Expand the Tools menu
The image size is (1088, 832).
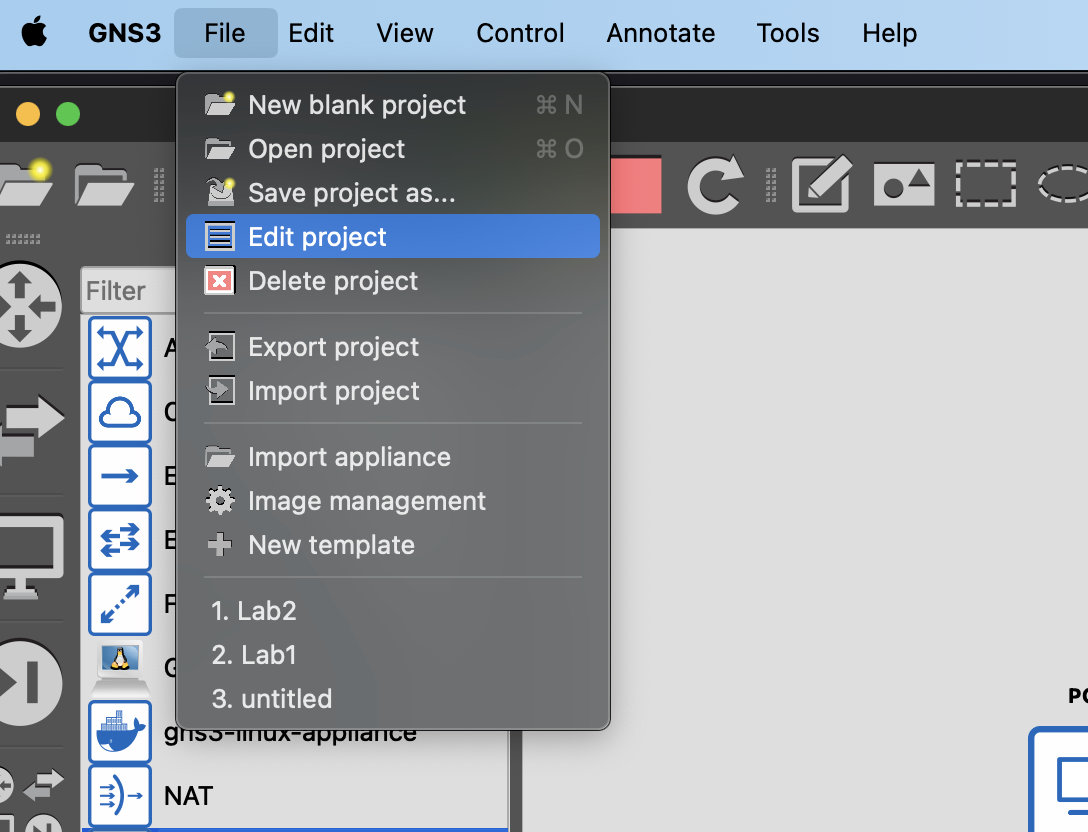(787, 33)
